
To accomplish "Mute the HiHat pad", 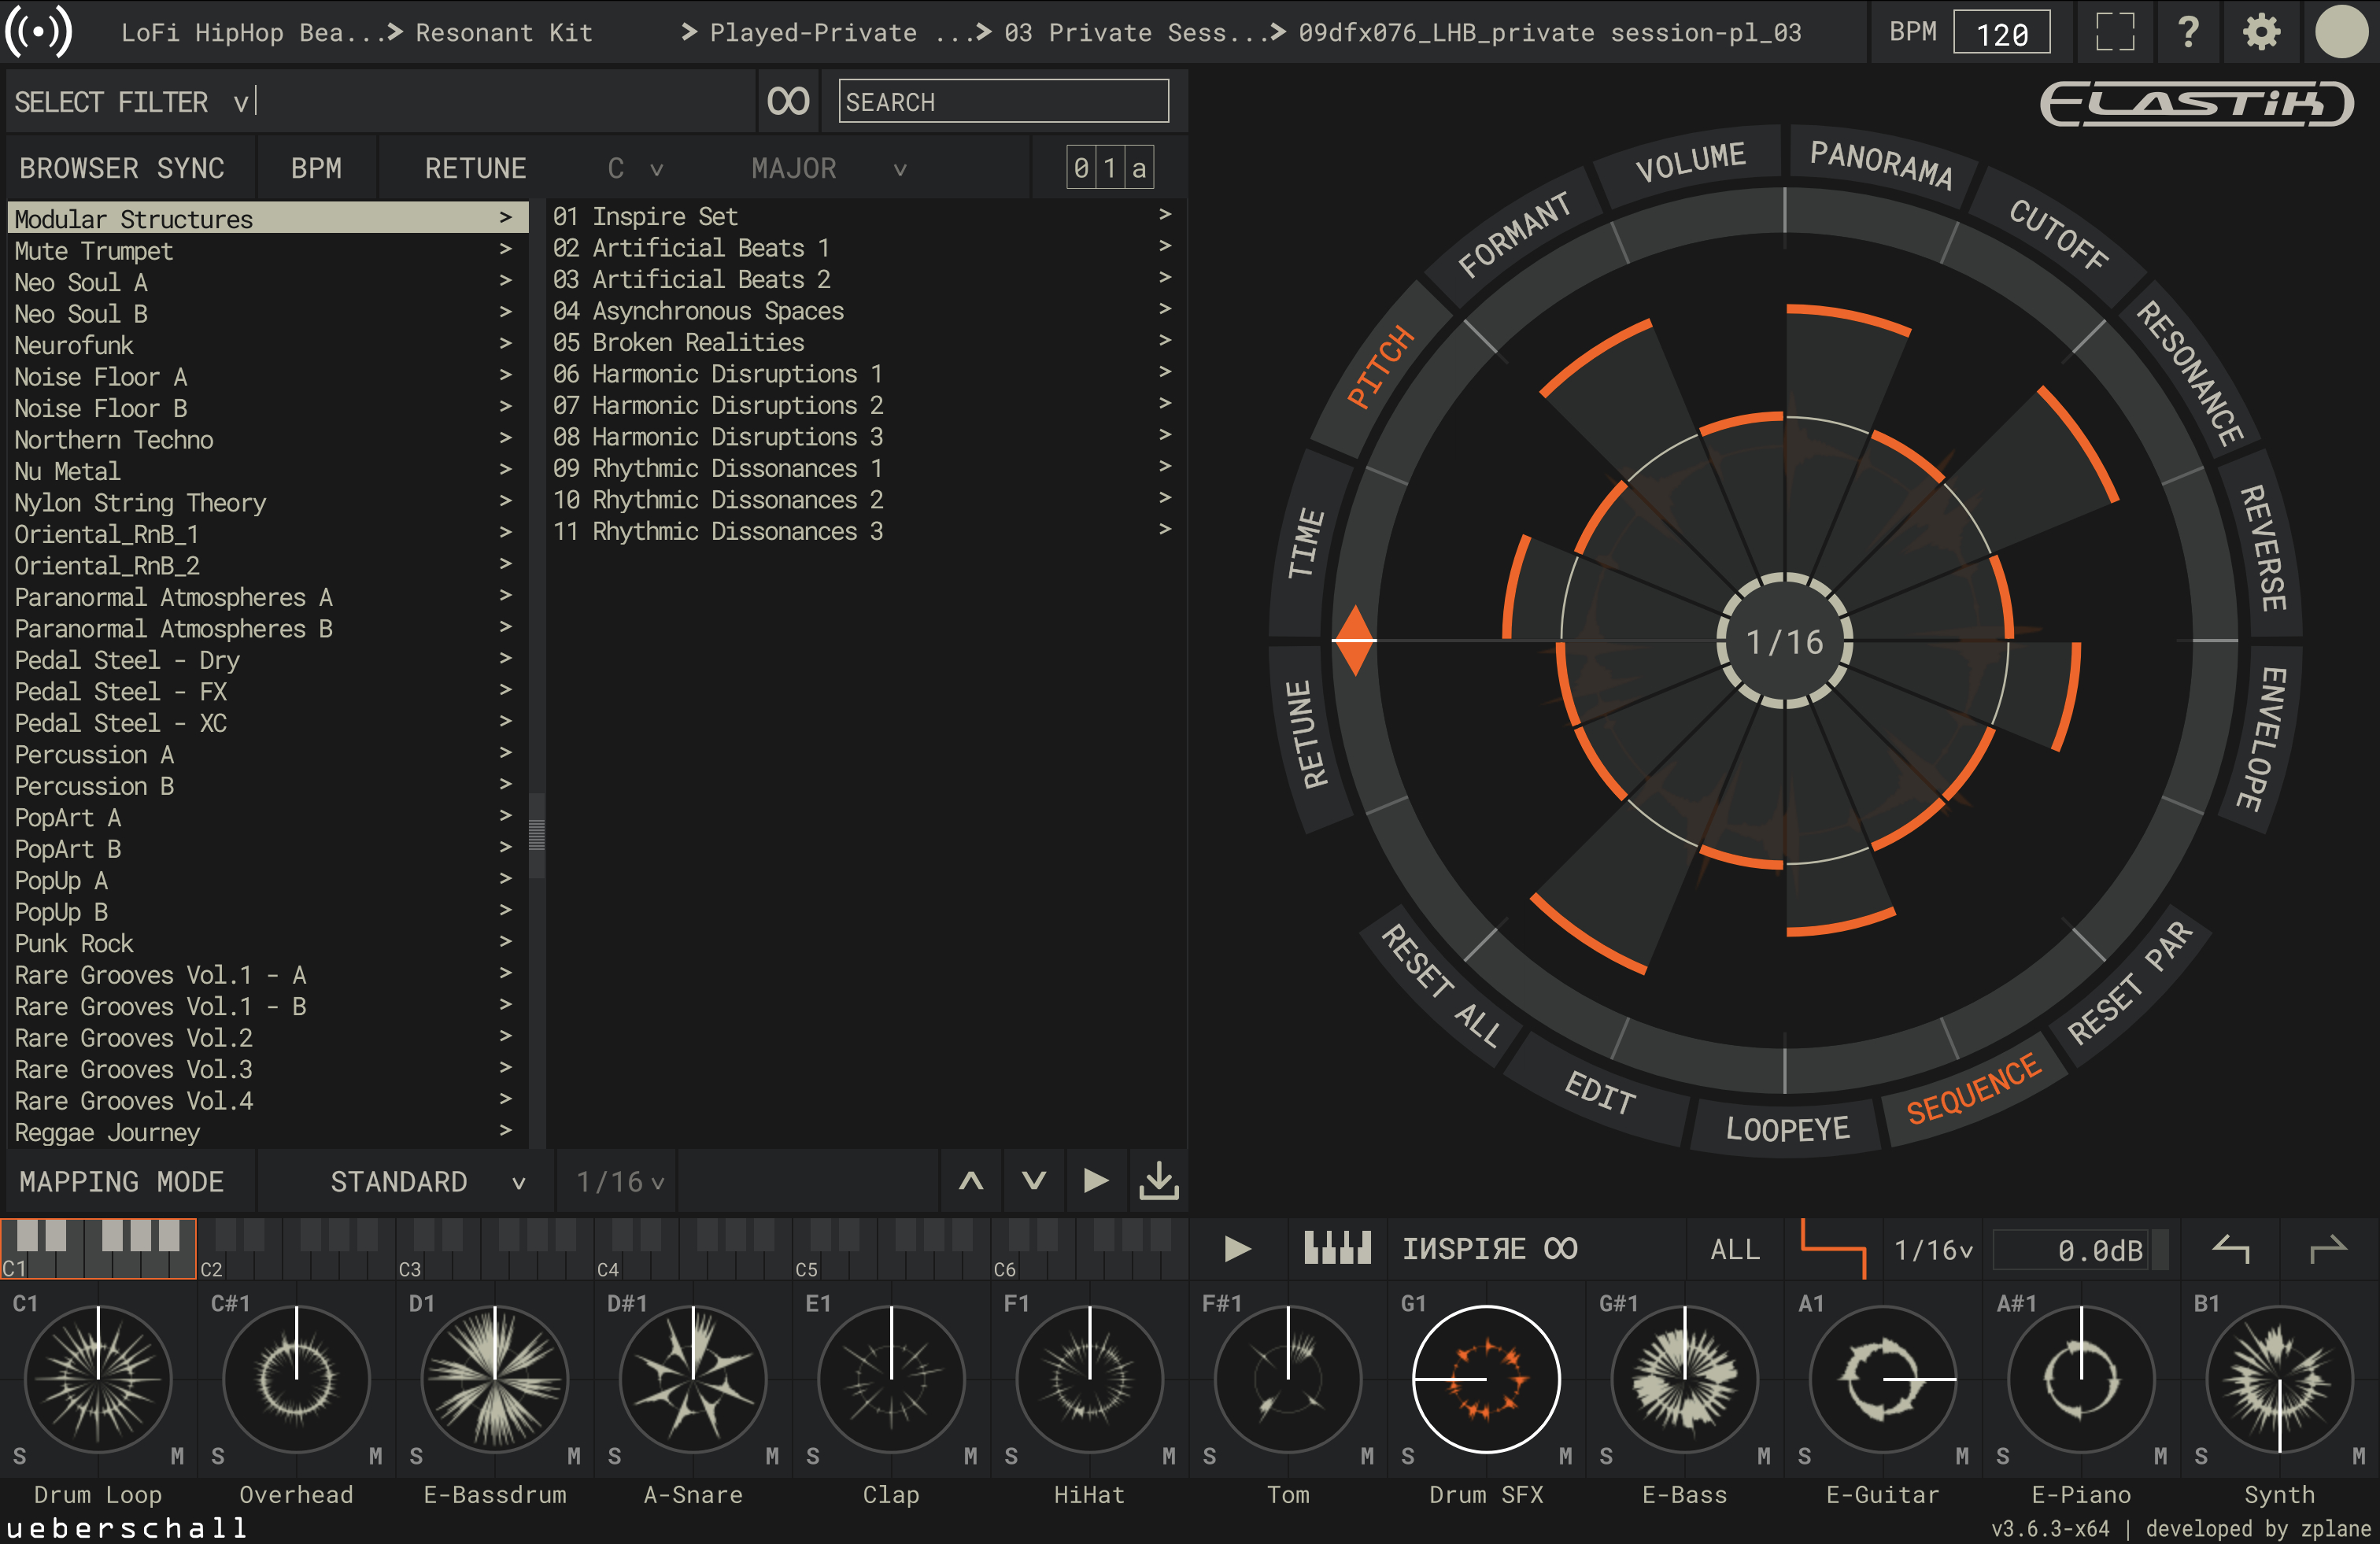I will (x=1168, y=1456).
